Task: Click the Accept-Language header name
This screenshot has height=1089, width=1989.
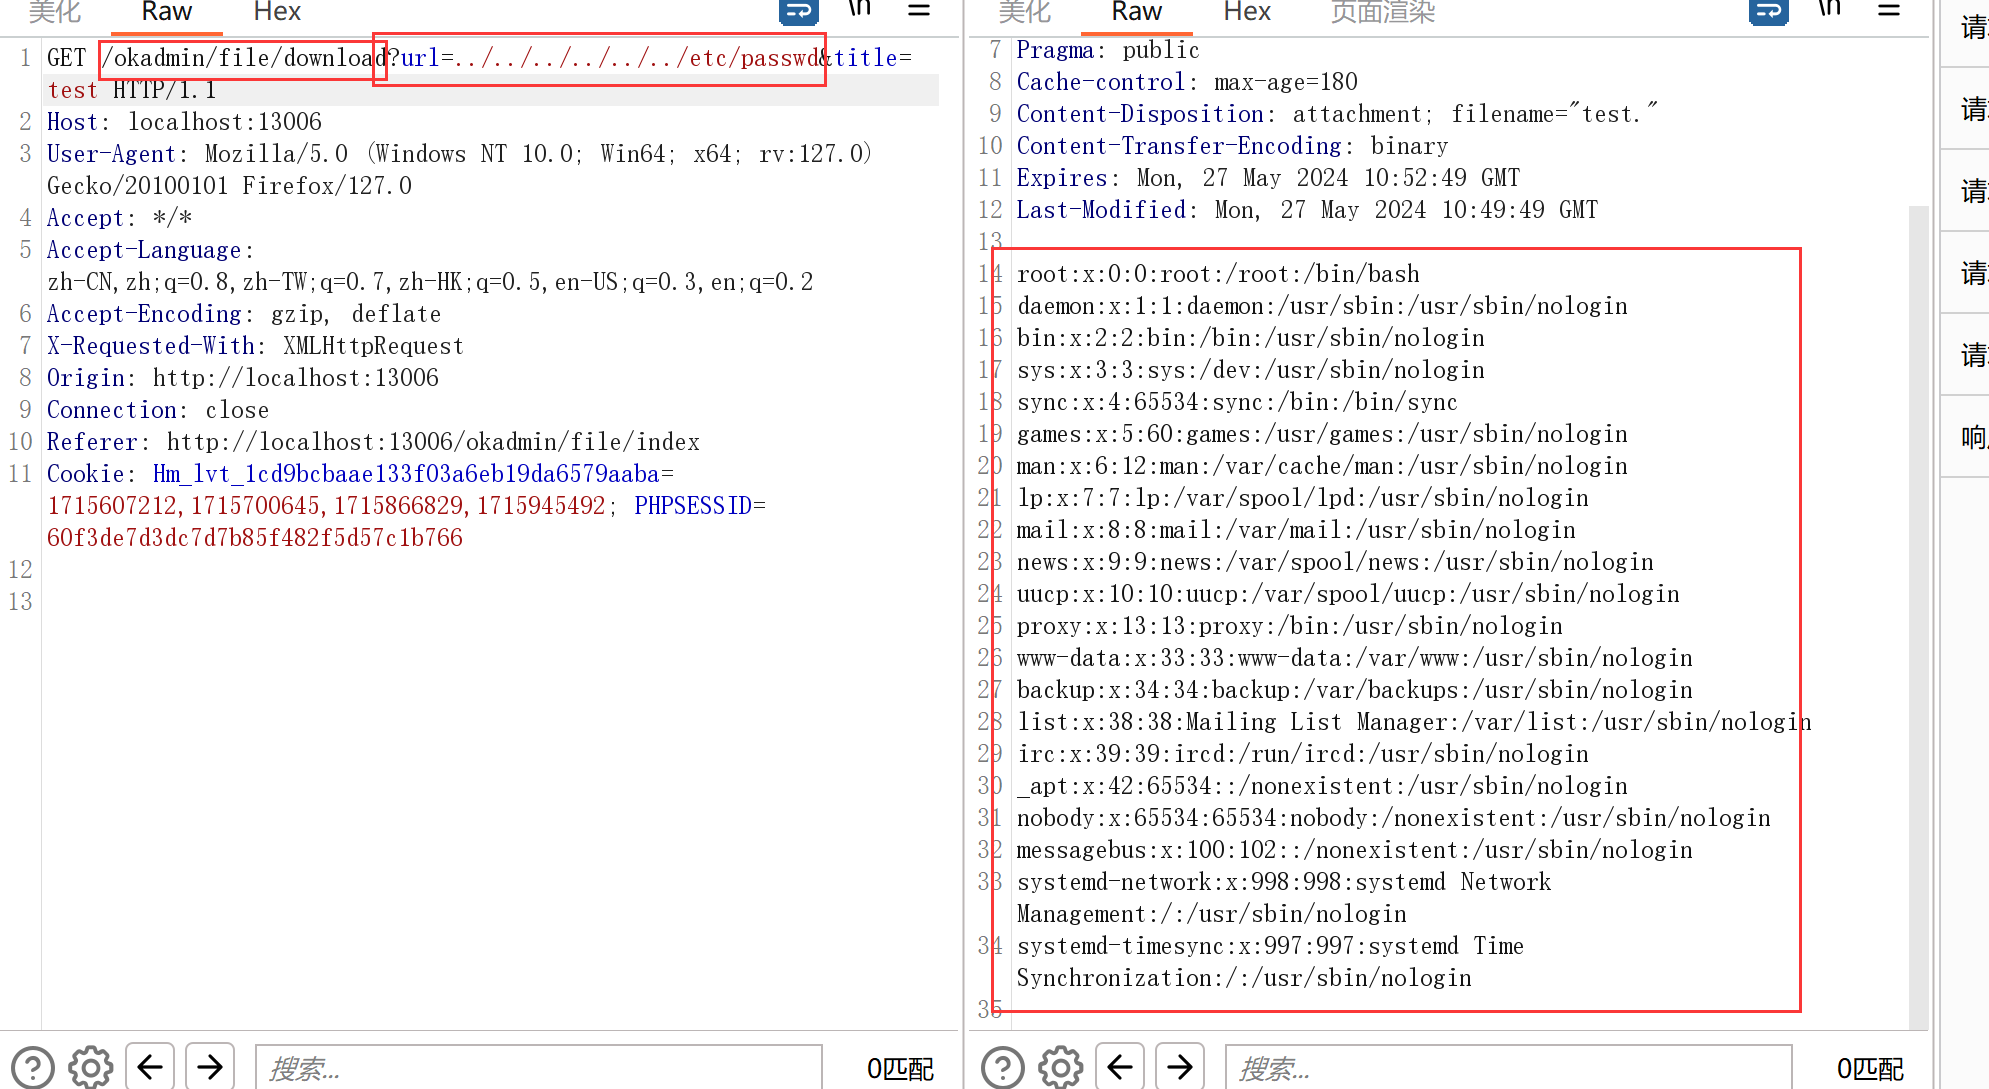Action: point(144,250)
